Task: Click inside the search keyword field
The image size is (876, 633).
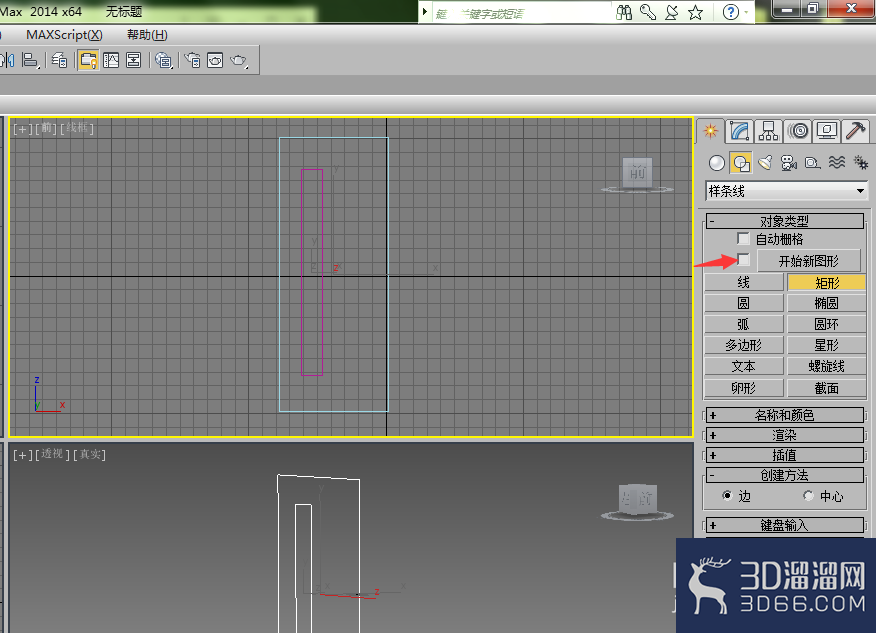Action: click(x=521, y=13)
